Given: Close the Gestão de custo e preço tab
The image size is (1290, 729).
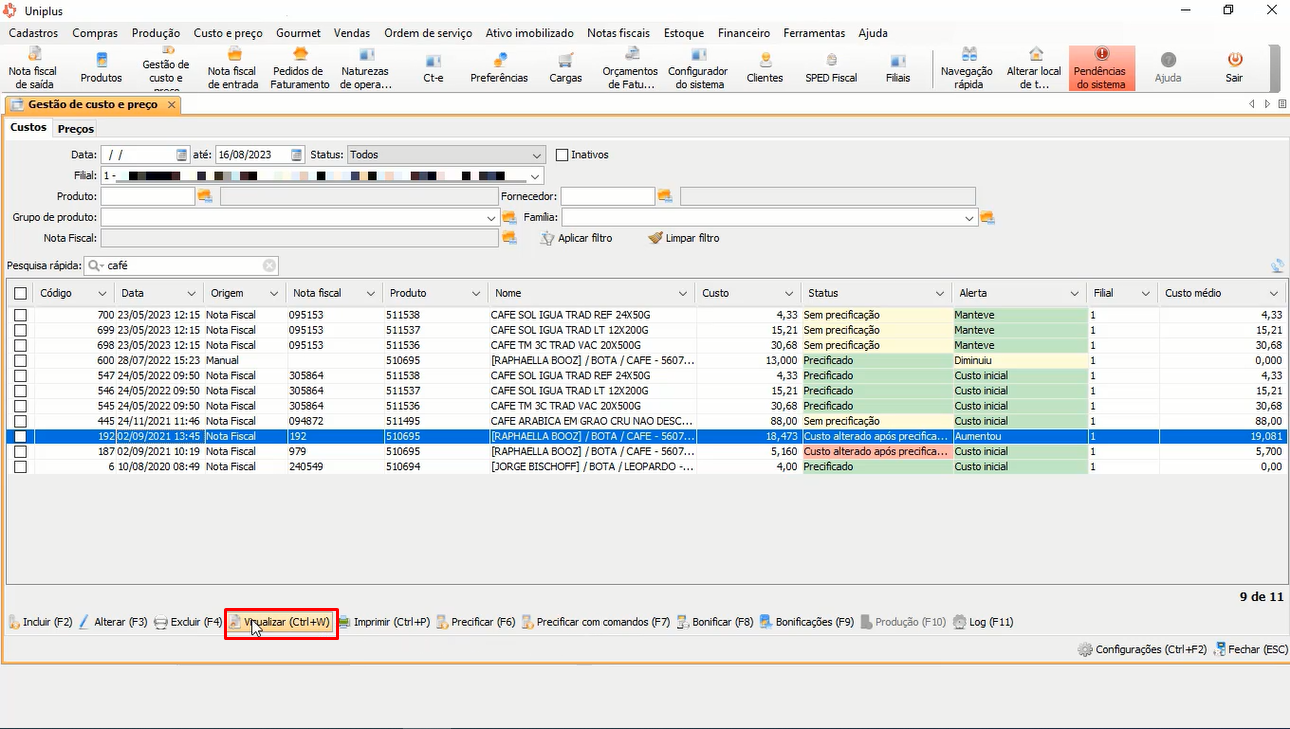Looking at the screenshot, I should [x=171, y=104].
